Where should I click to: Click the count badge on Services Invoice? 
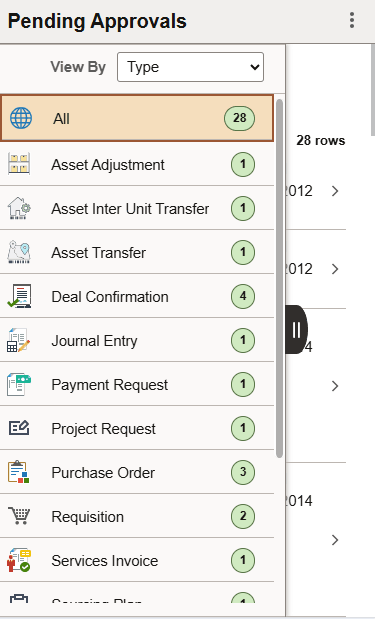(243, 560)
